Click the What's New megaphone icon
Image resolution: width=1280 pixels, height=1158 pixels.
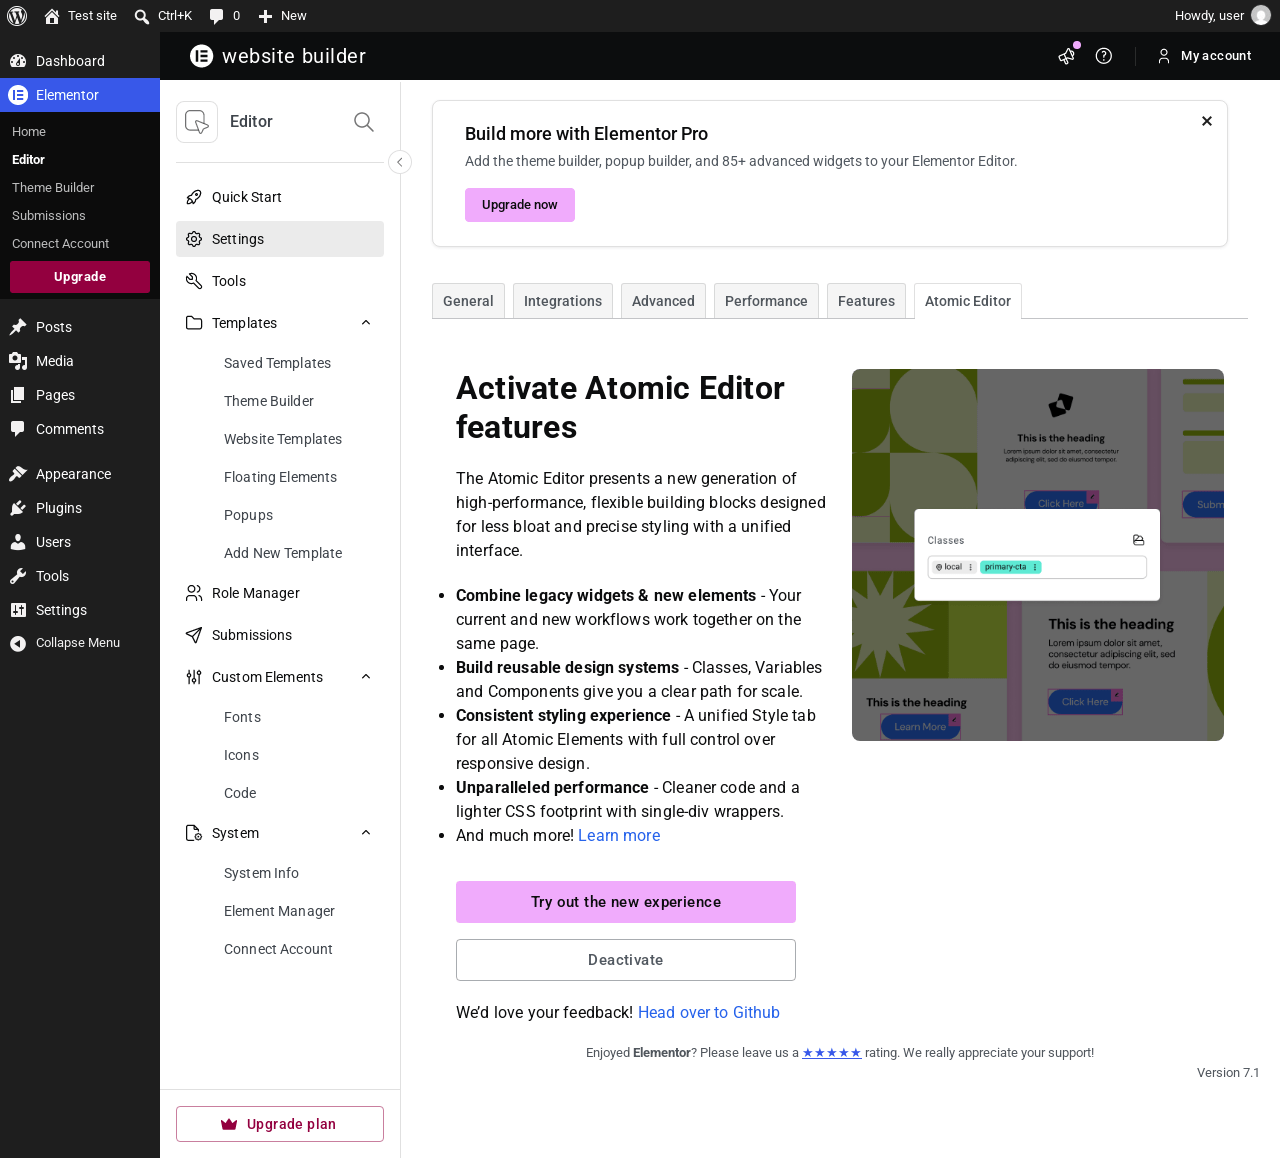[x=1067, y=56]
